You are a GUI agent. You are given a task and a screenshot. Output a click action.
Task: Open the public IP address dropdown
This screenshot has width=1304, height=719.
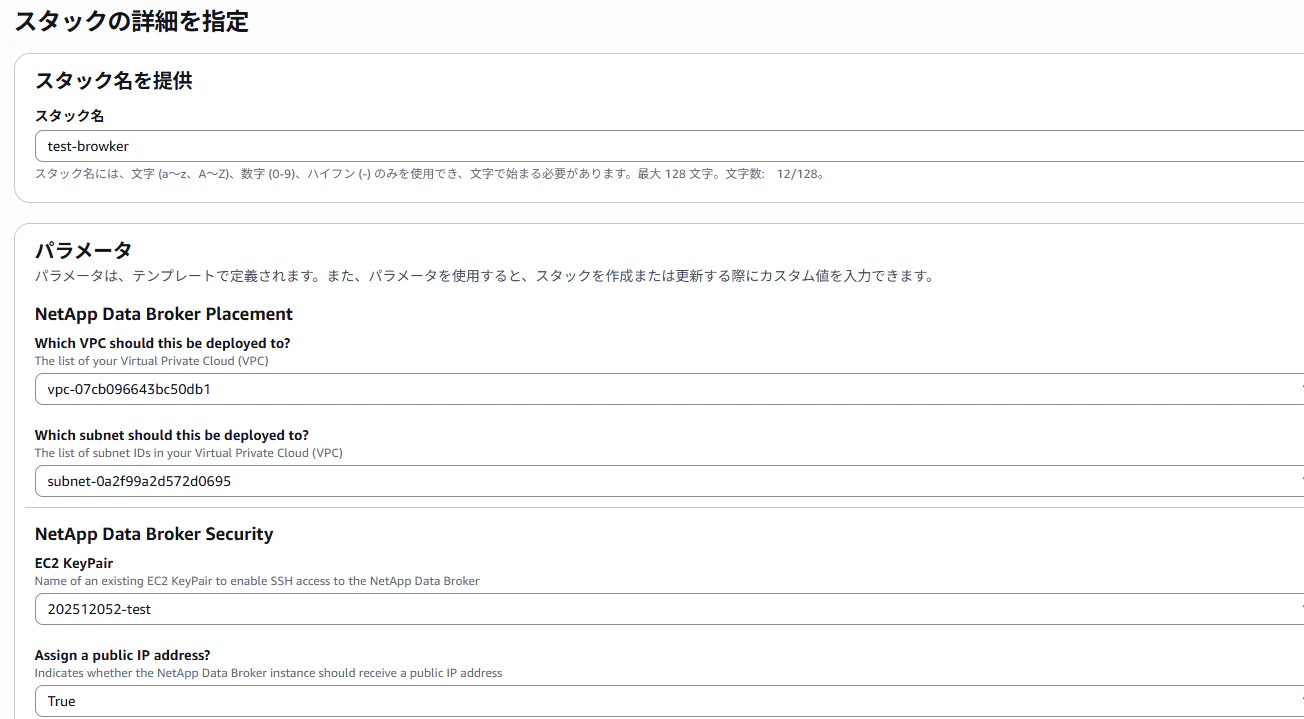point(669,701)
